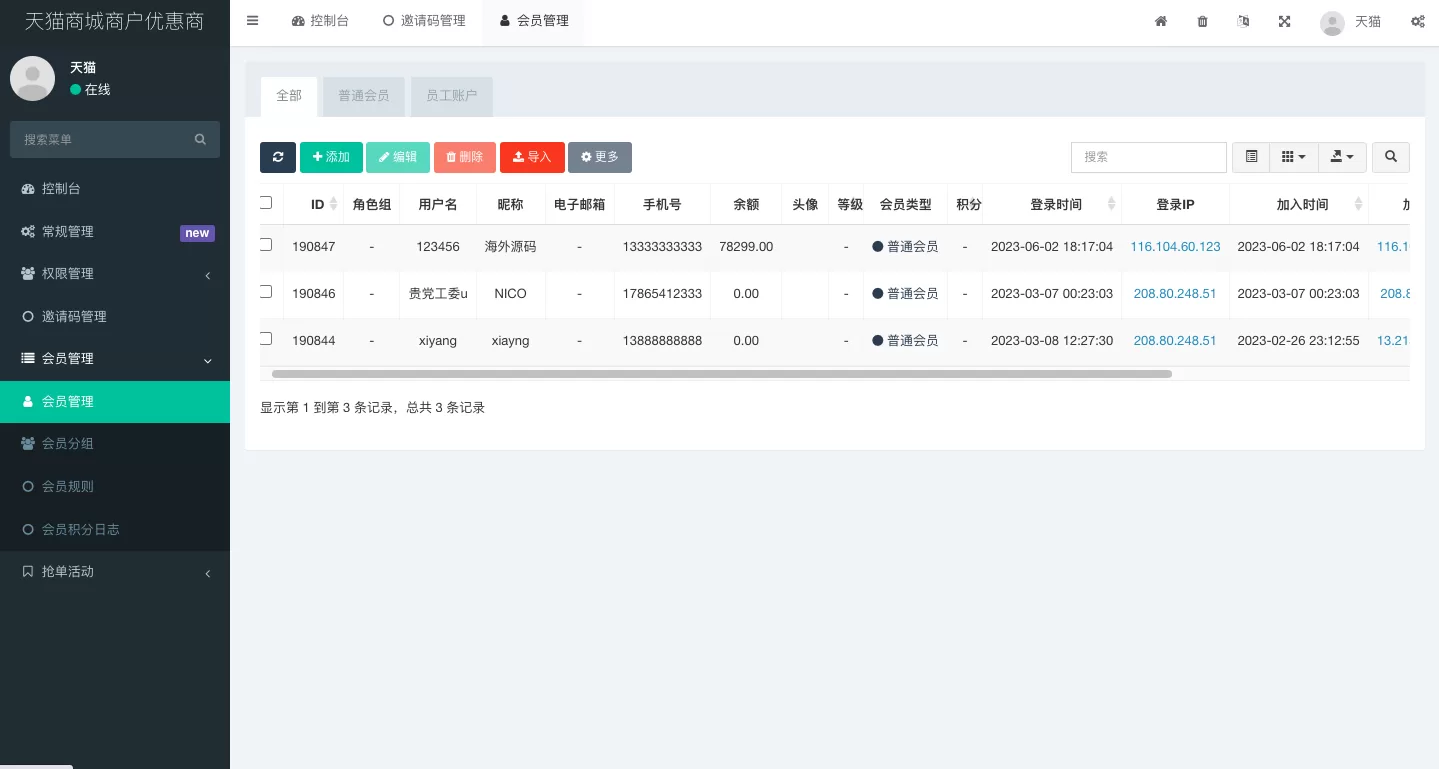Click the table's horizontal scrollbar
The image size is (1439, 769).
pos(720,374)
